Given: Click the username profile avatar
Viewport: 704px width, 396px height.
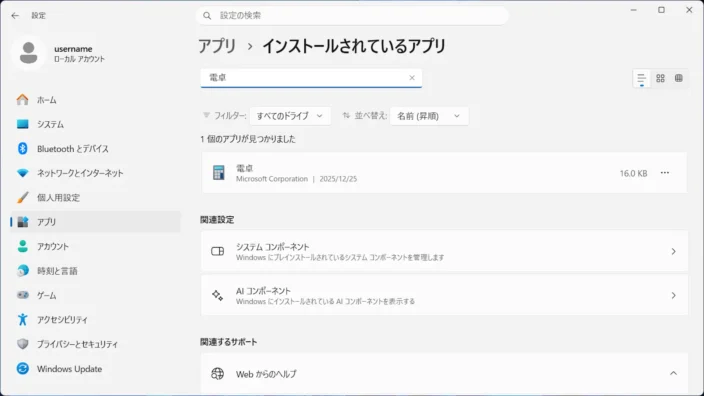Looking at the screenshot, I should (29, 53).
